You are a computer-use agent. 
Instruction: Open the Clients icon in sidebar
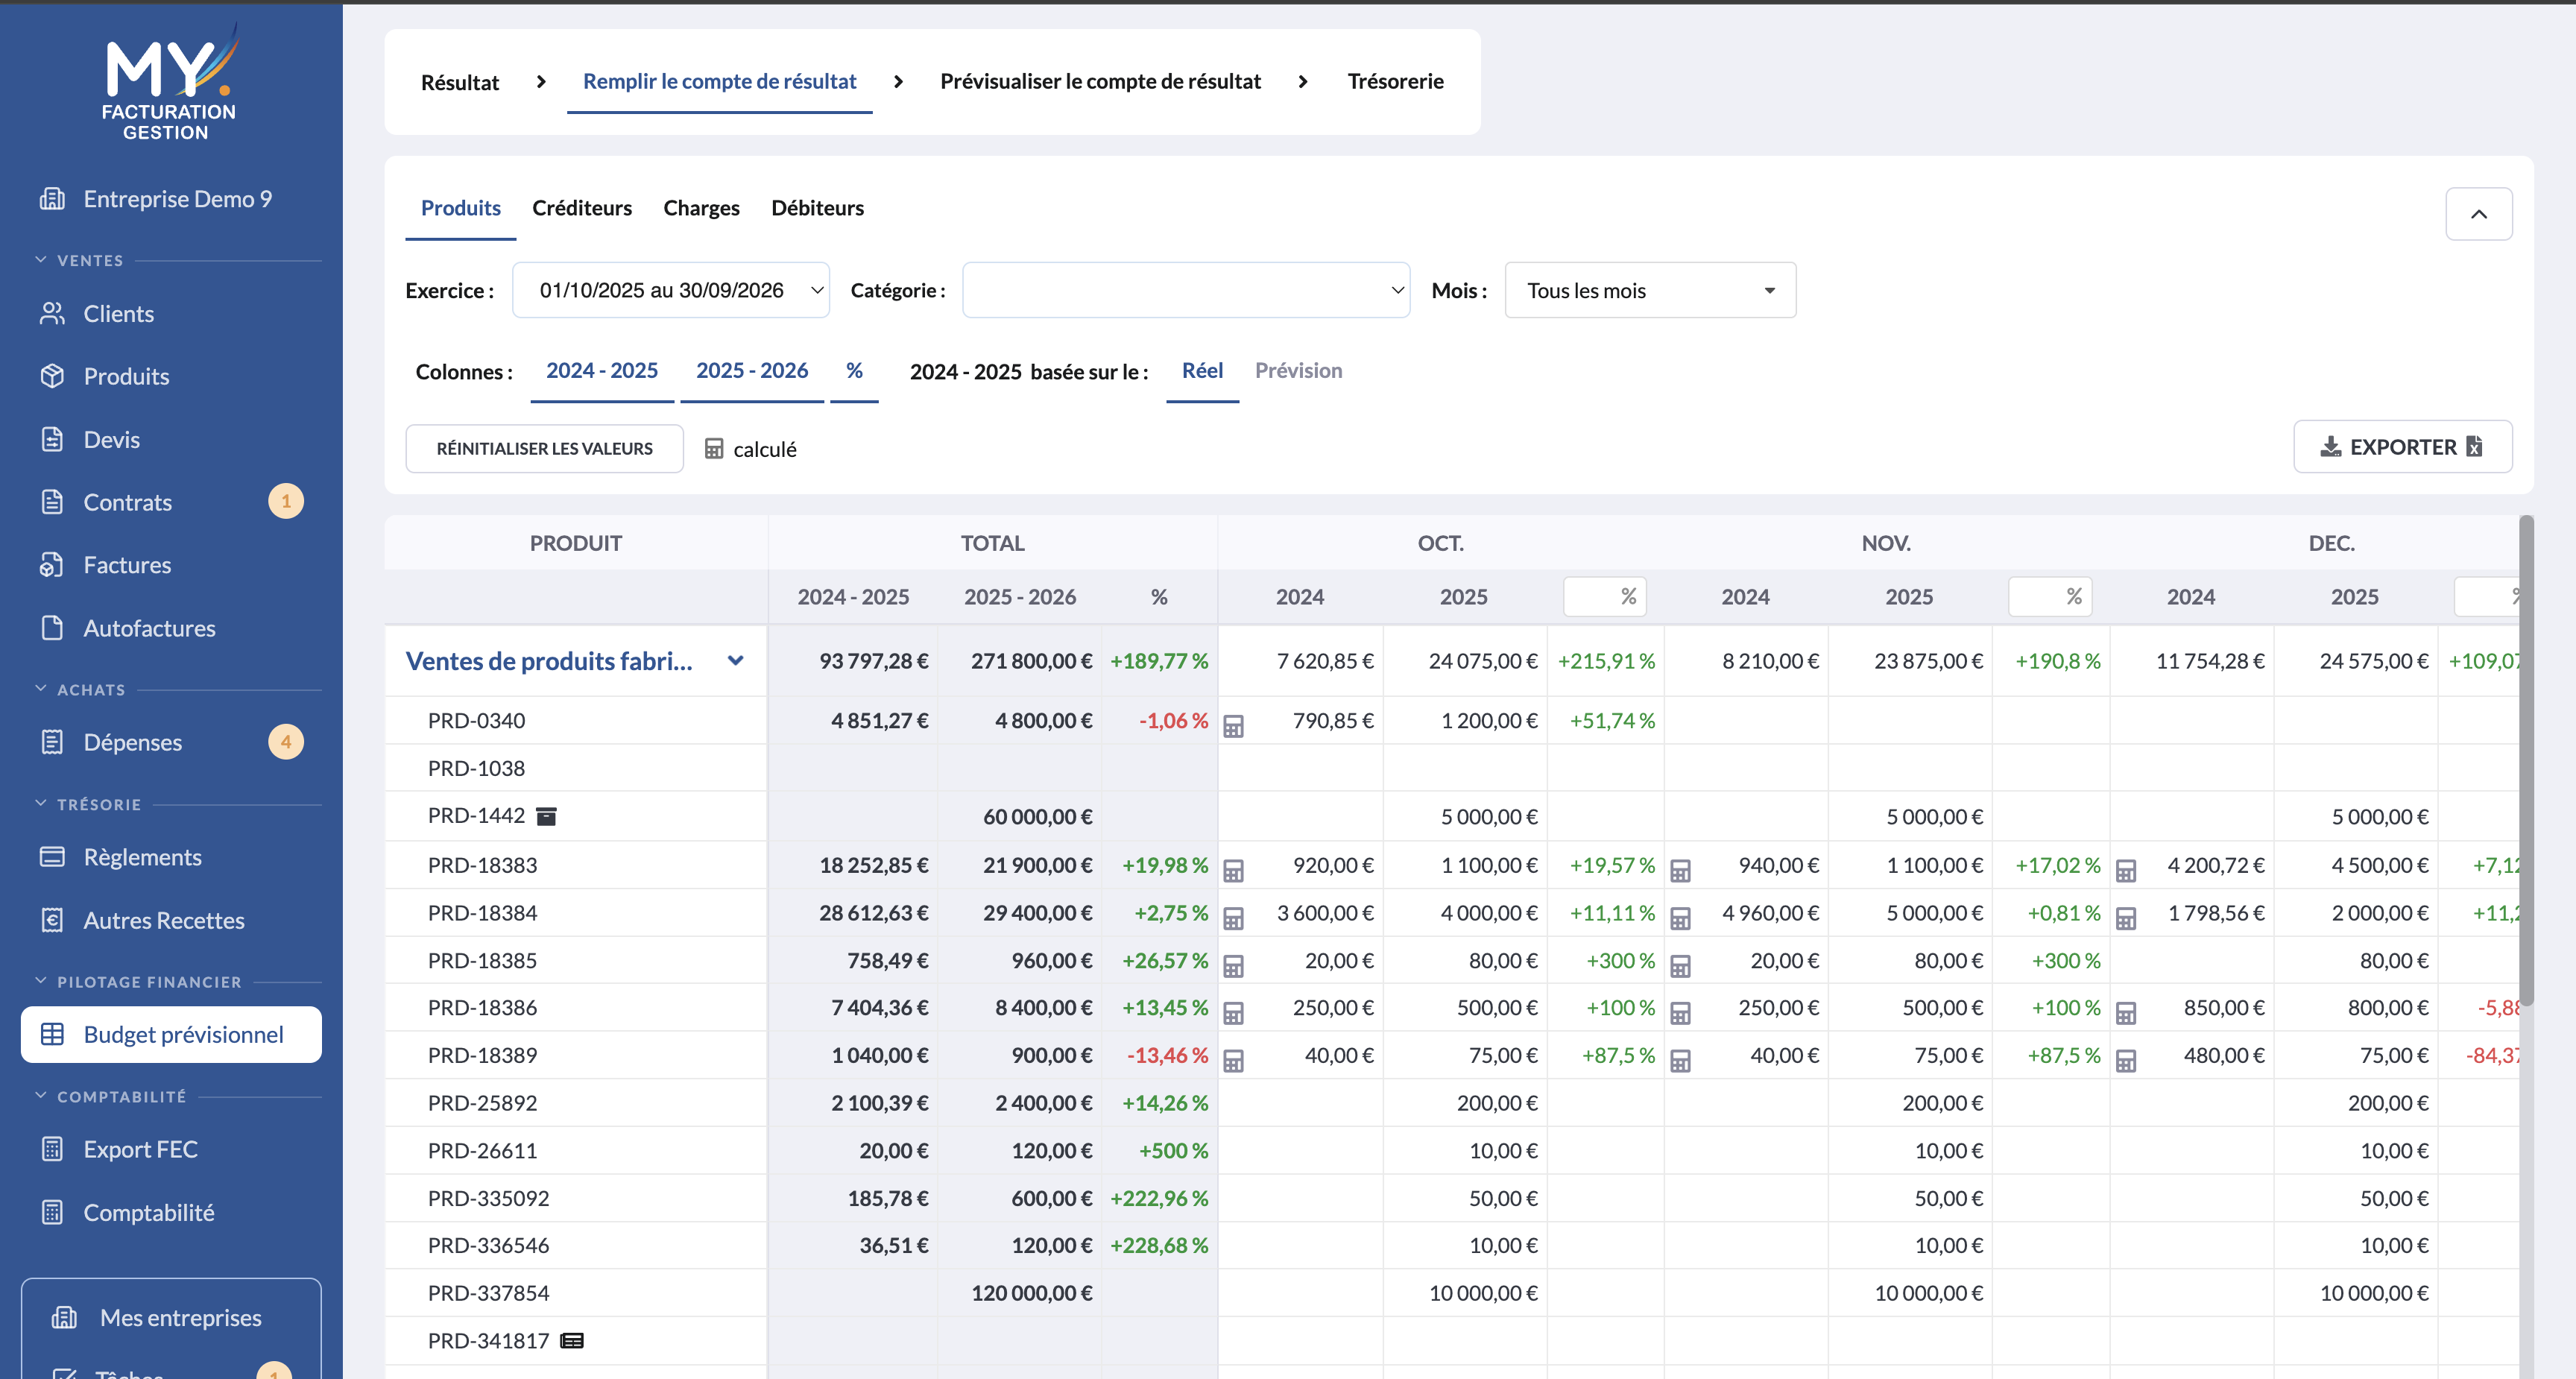pos(52,314)
